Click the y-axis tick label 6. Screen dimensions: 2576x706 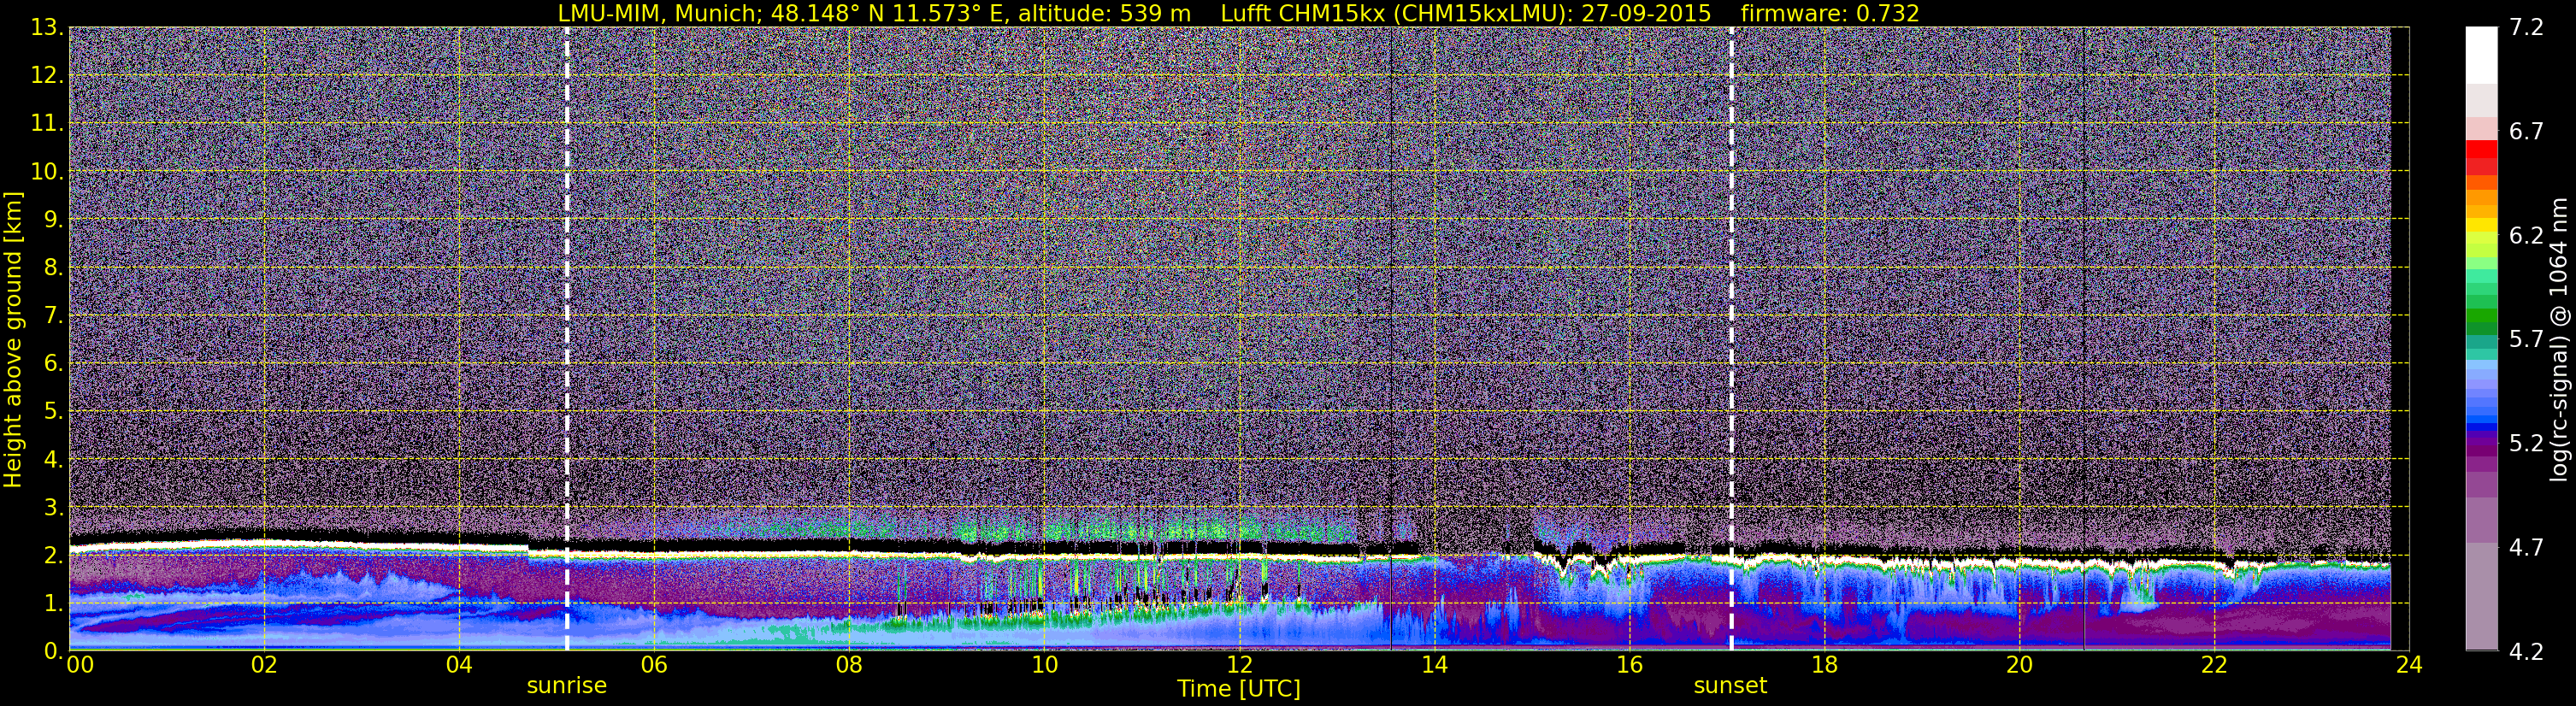[x=54, y=363]
